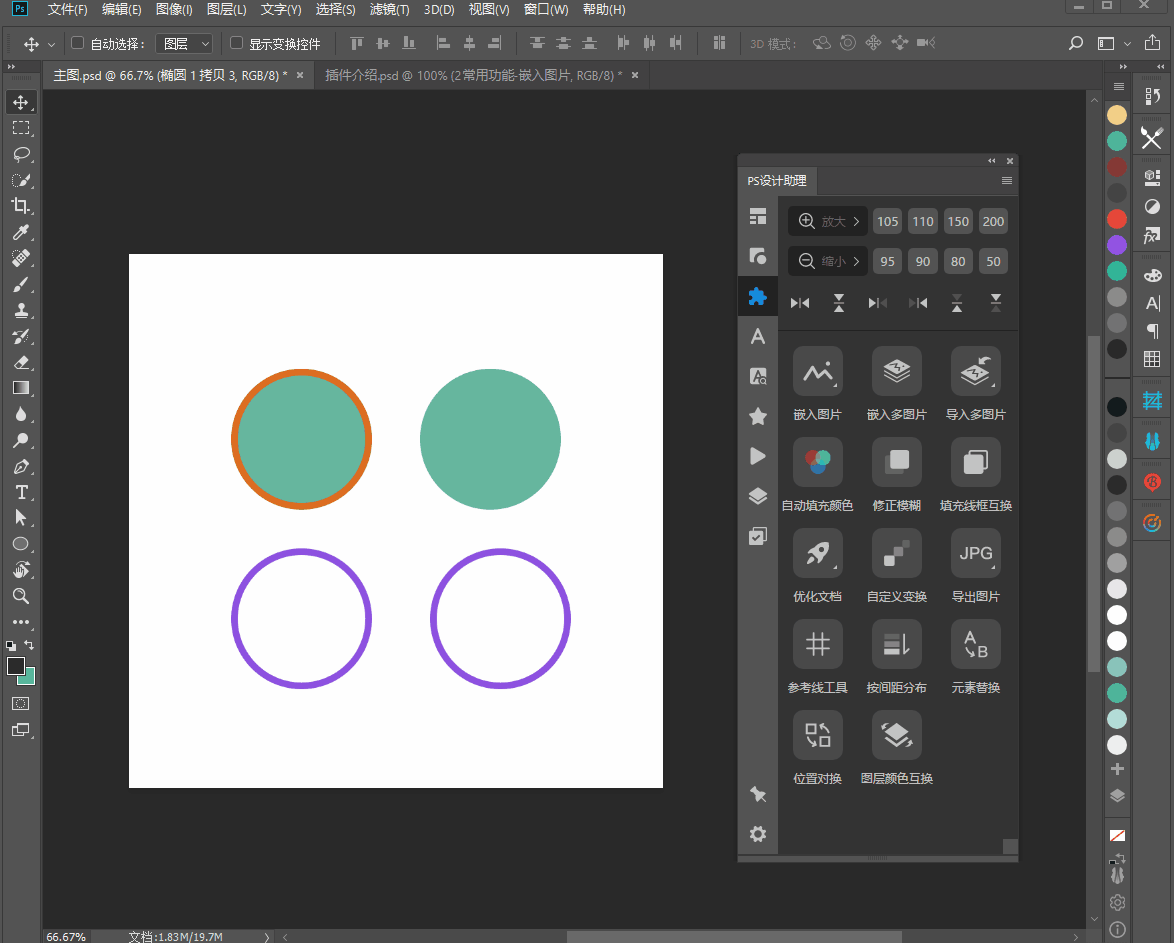Click the 150 zoom percent button
1174x943 pixels.
tap(958, 221)
